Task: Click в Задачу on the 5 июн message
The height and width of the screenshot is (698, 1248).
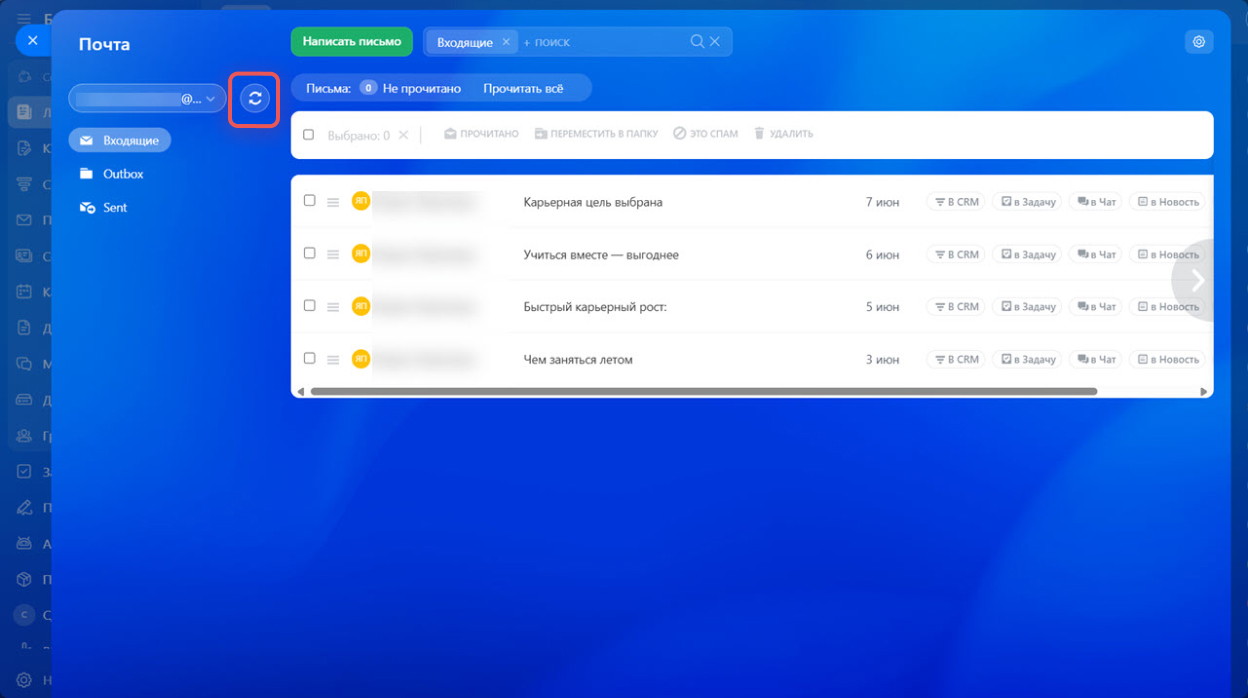Action: coord(1027,307)
